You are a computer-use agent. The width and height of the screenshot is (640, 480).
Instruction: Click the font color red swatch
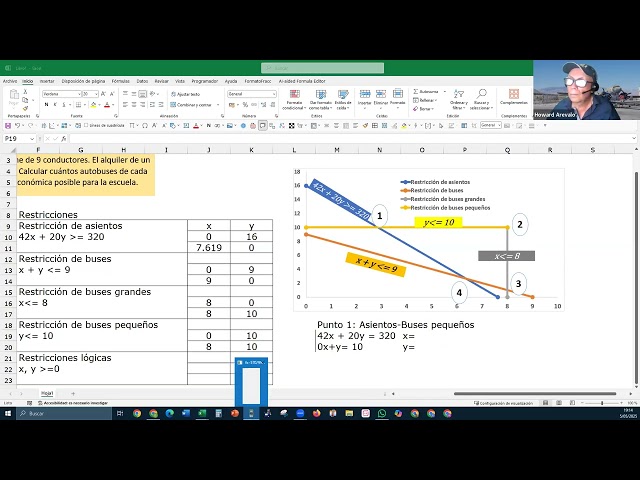107,105
